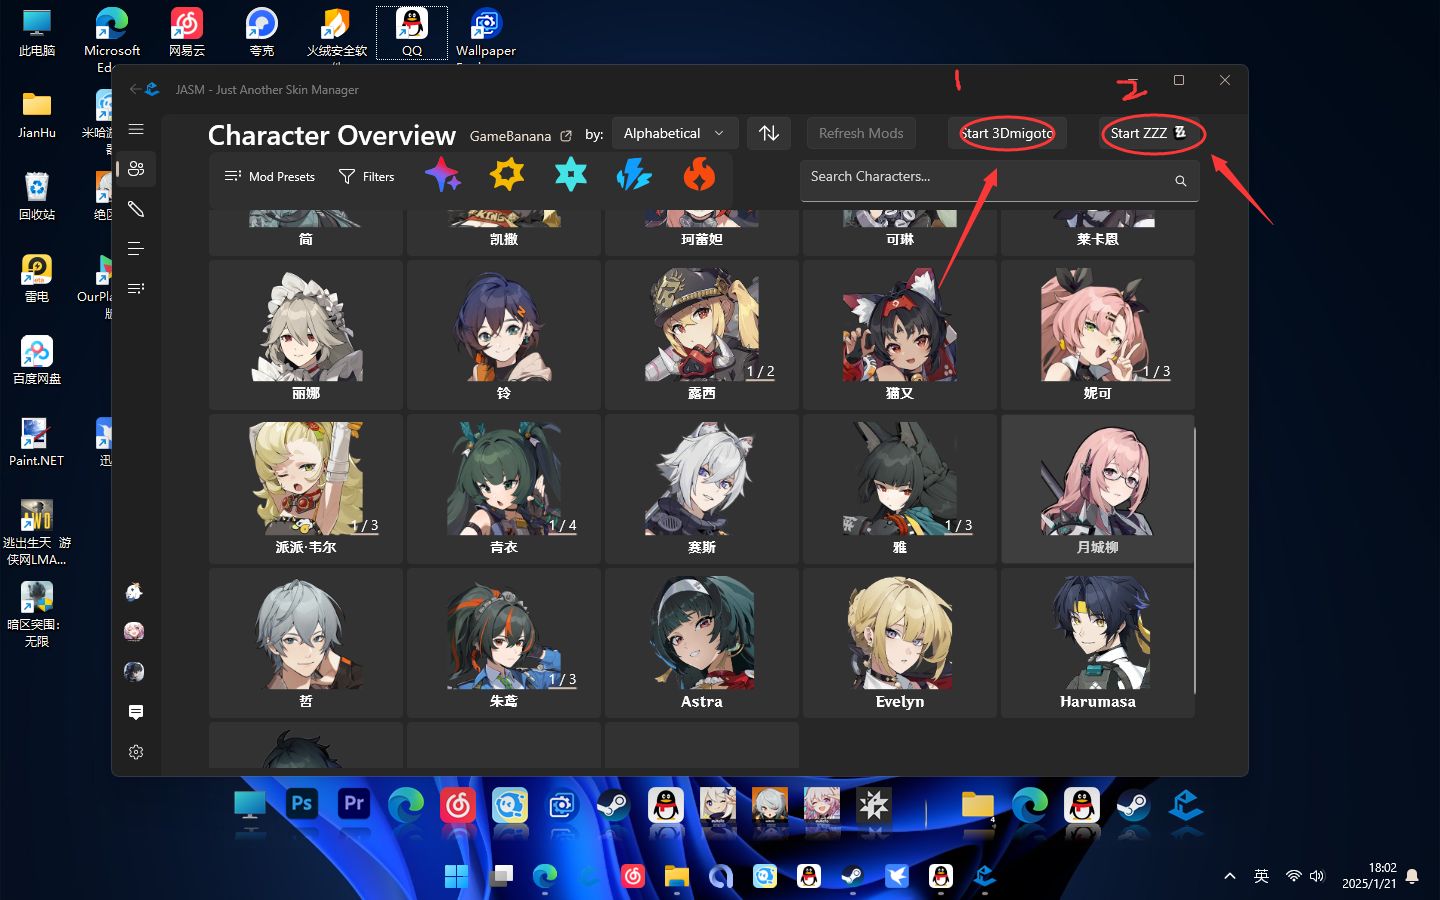Toggle the cyan Ice element filter
The width and height of the screenshot is (1440, 900).
point(571,176)
